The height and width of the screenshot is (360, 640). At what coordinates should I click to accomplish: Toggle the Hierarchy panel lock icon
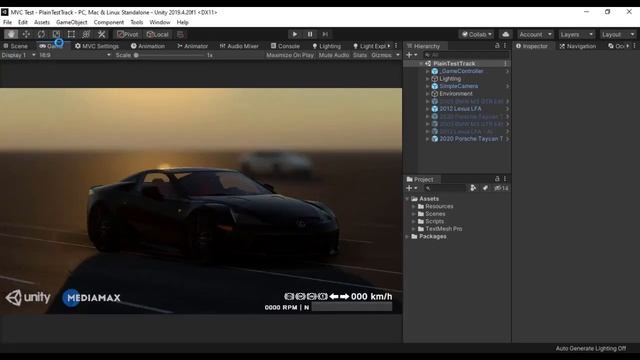tap(497, 46)
